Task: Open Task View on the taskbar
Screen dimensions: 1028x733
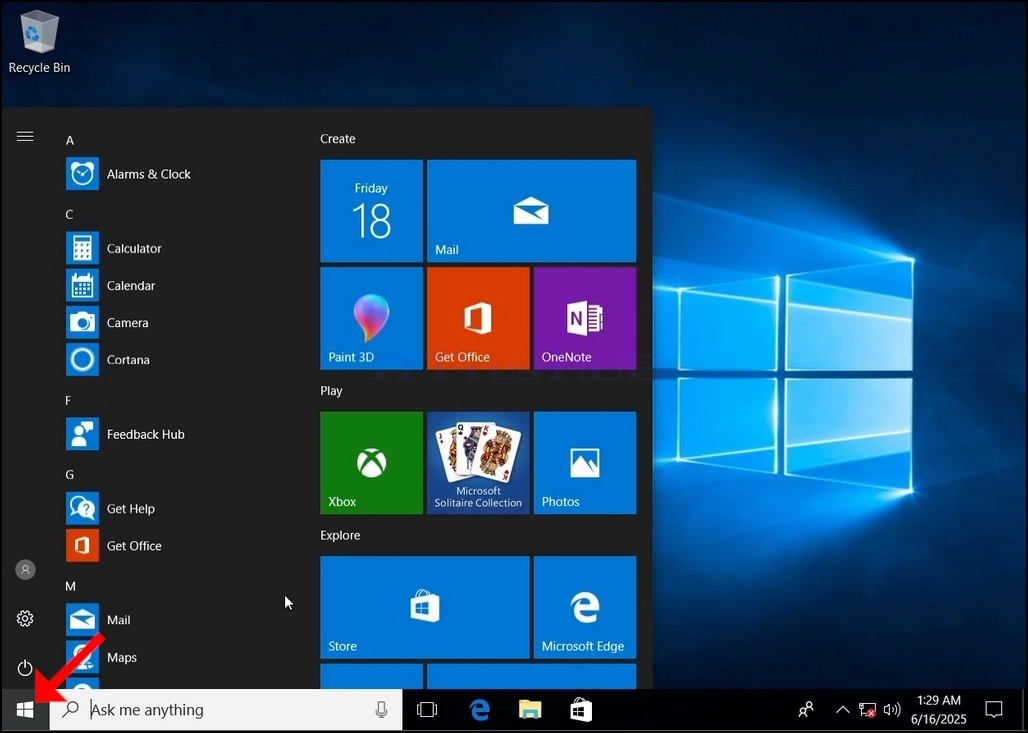Action: click(x=427, y=709)
